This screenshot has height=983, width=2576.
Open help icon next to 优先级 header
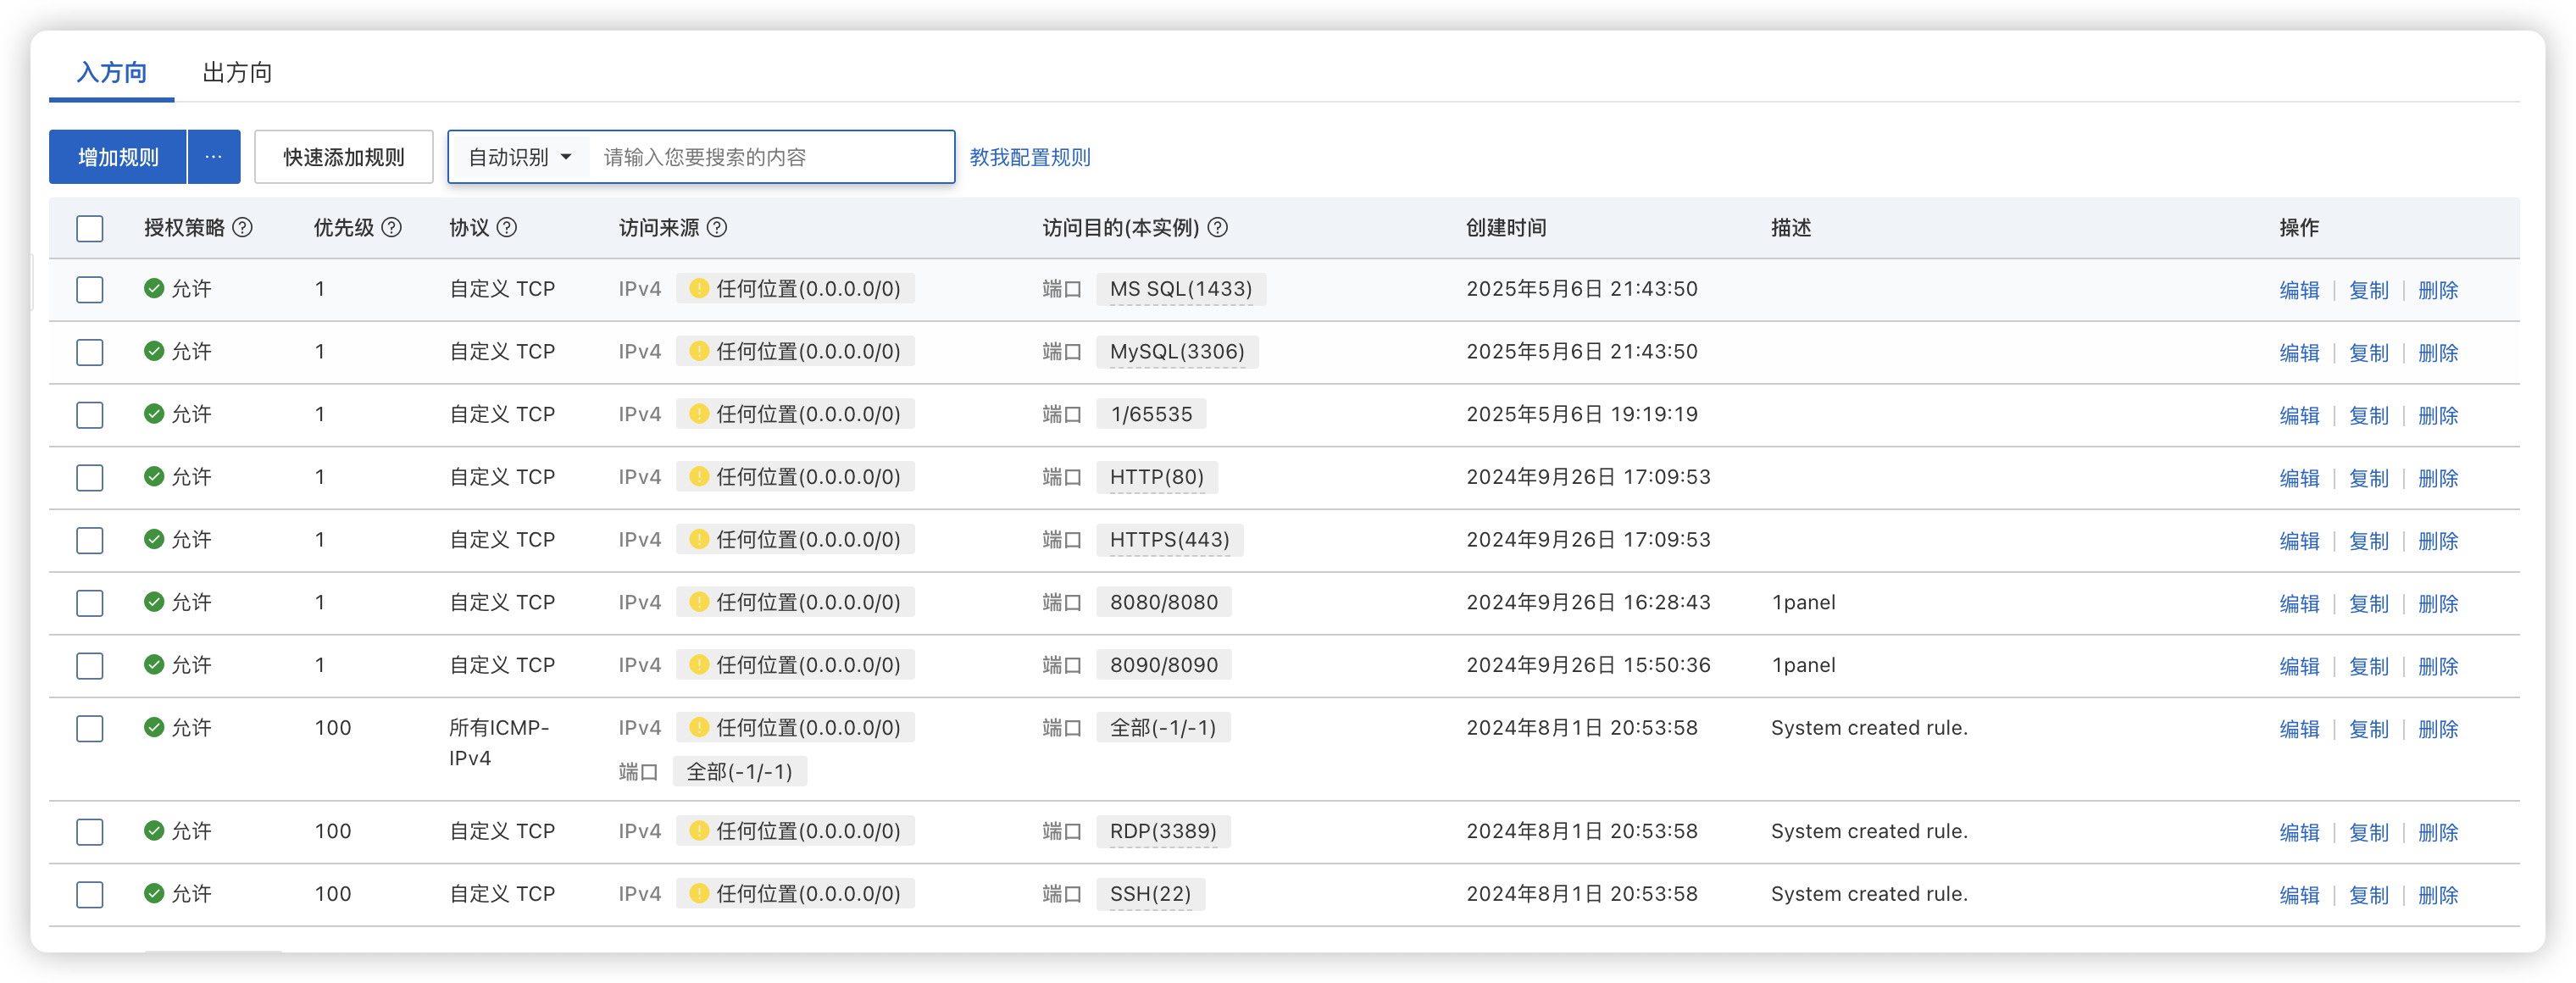pos(392,228)
